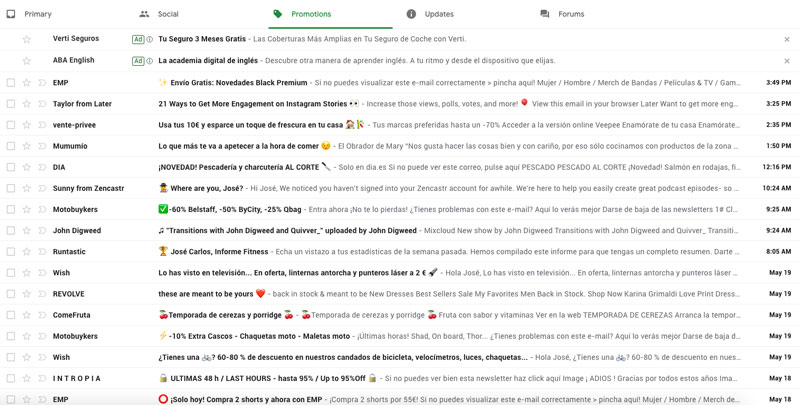Open ad info icon for ABA English

150,61
